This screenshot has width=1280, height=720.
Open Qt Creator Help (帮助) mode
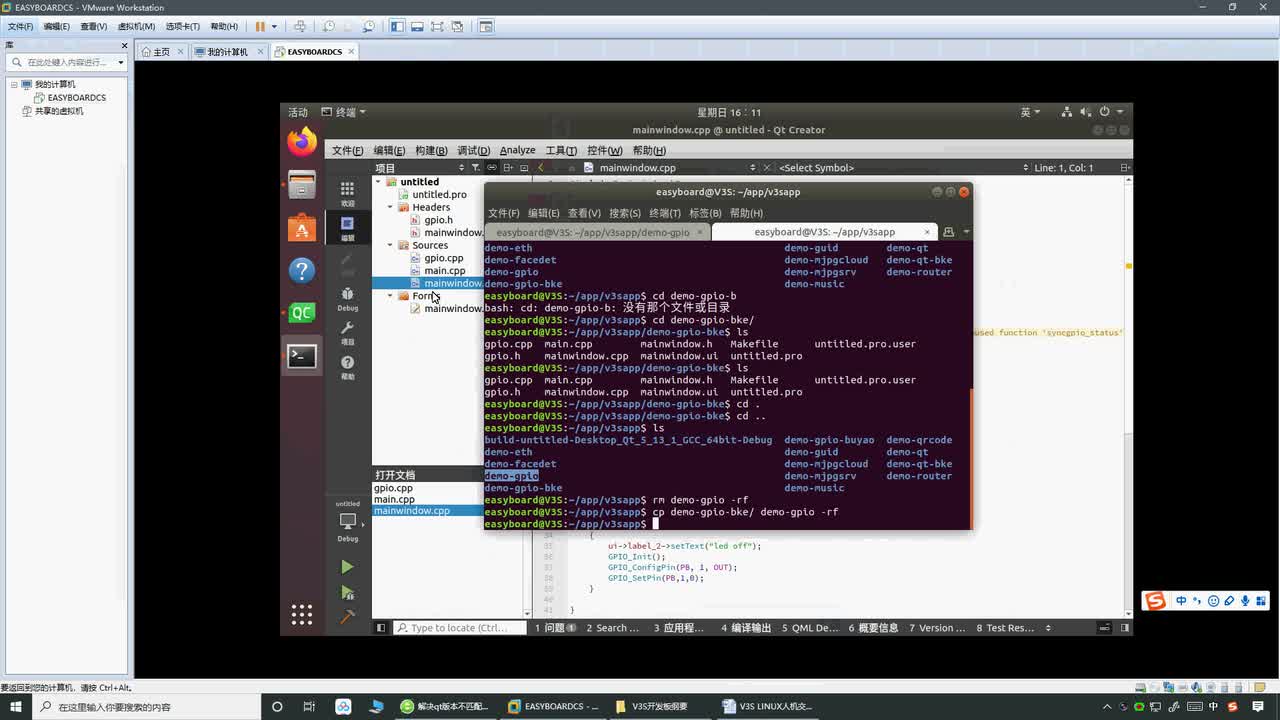[347, 368]
